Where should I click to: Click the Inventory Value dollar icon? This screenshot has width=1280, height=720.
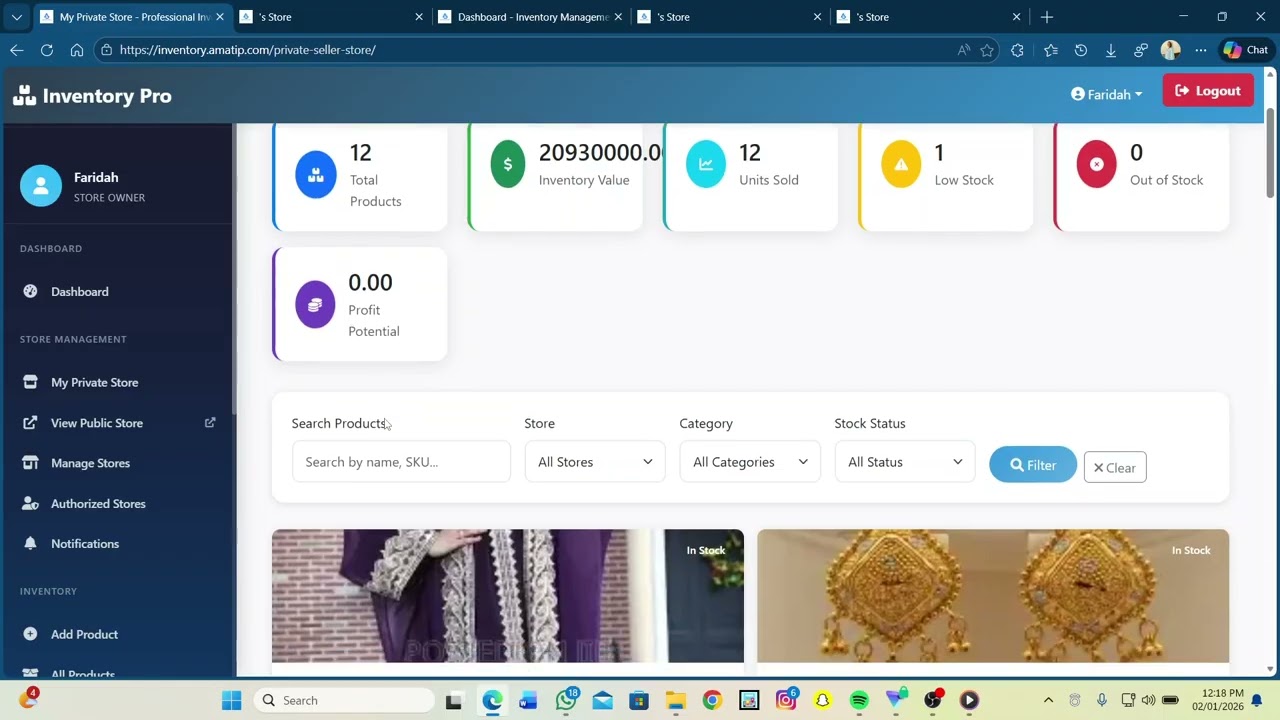[507, 165]
